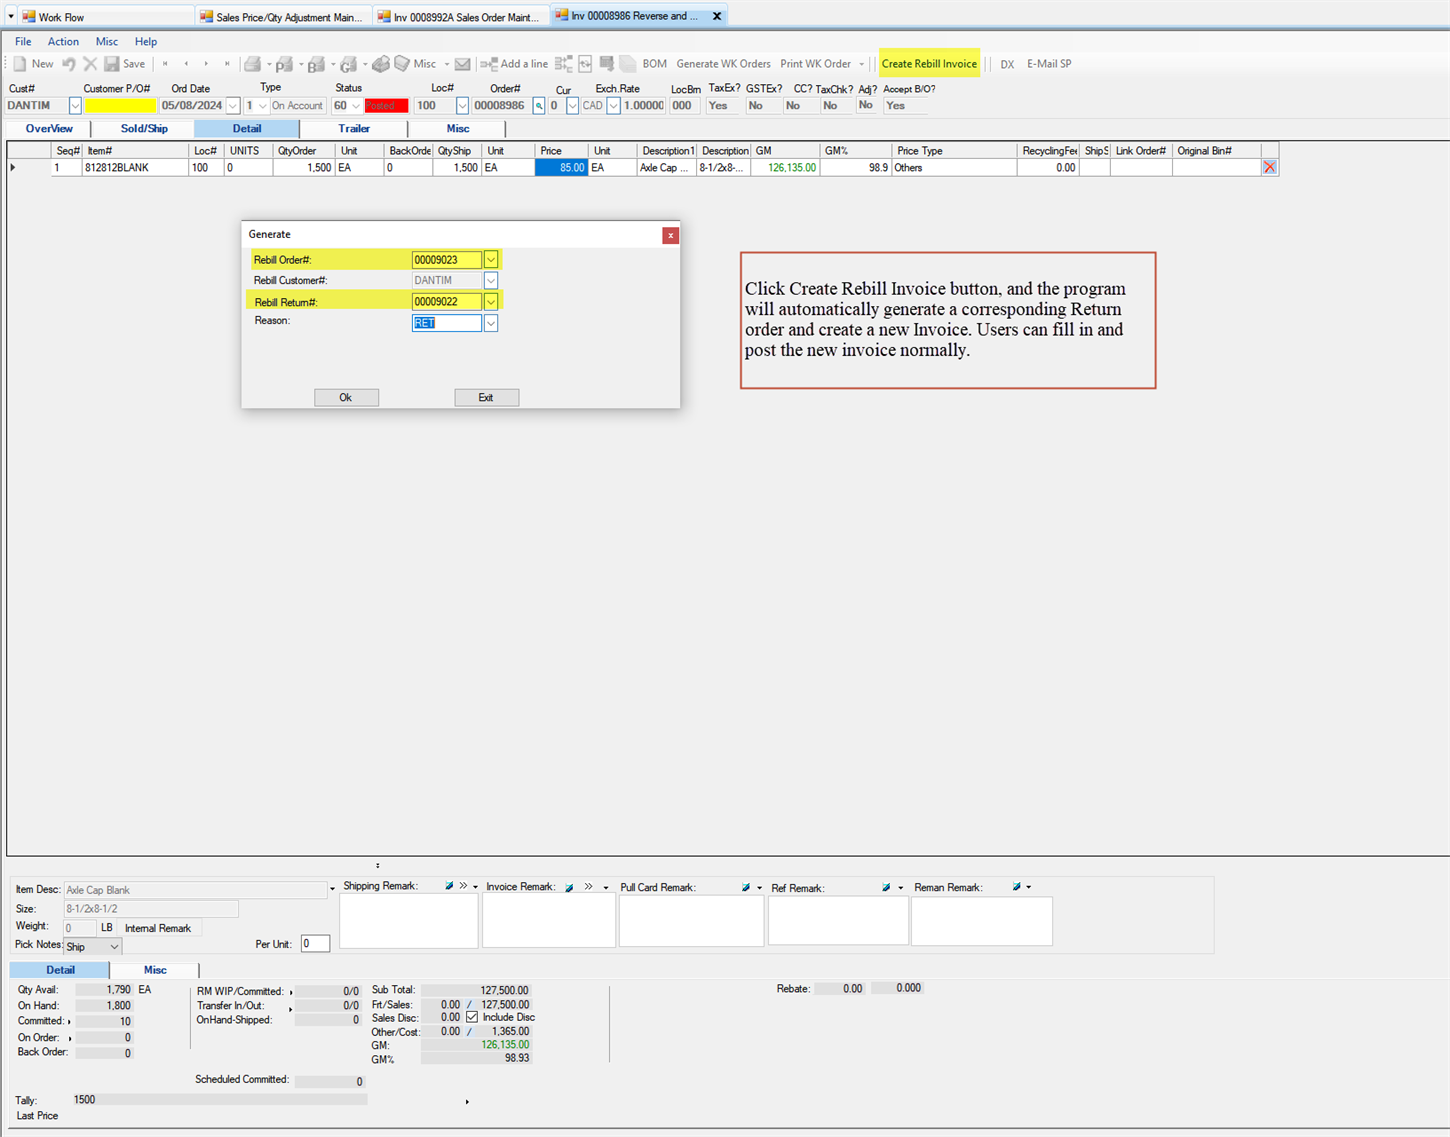The image size is (1450, 1137).
Task: Switch to the Trailer tab
Action: [x=354, y=128]
